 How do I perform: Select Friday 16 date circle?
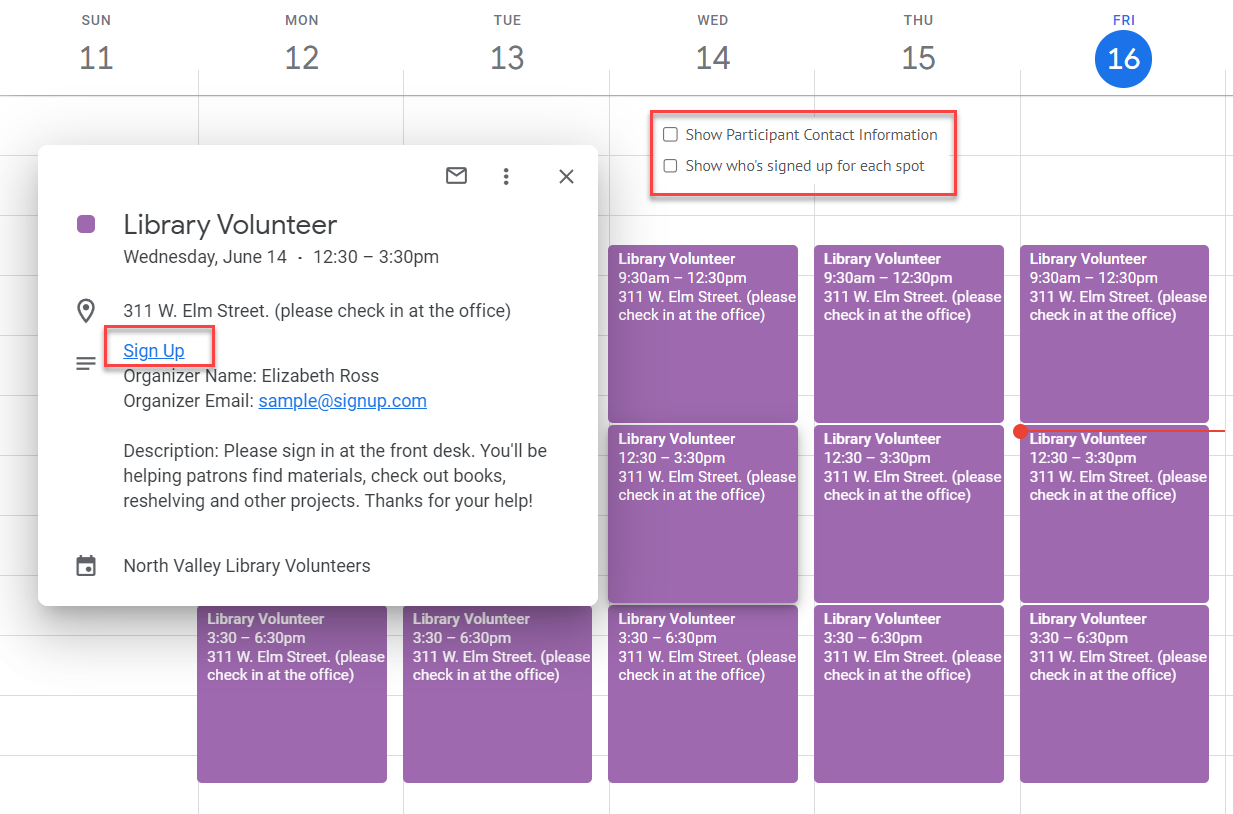pyautogui.click(x=1123, y=58)
